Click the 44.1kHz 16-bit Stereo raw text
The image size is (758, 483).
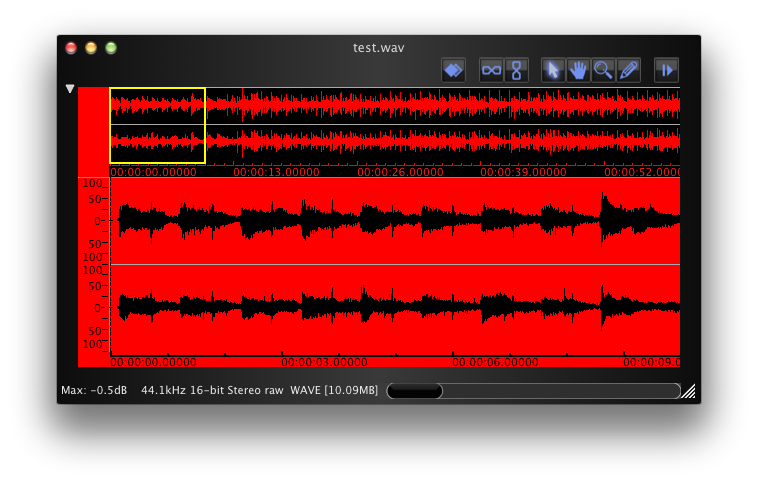click(212, 390)
